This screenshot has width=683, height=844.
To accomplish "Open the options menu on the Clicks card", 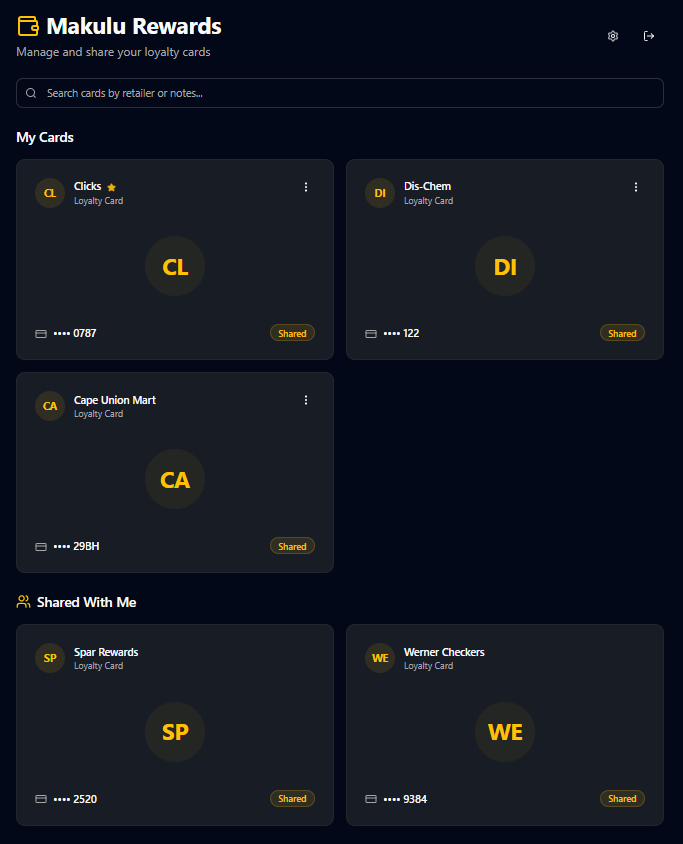I will point(306,187).
